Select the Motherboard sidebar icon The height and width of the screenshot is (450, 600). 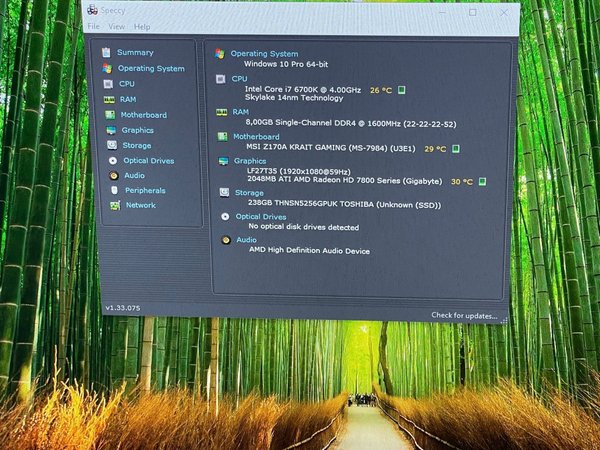(110, 115)
